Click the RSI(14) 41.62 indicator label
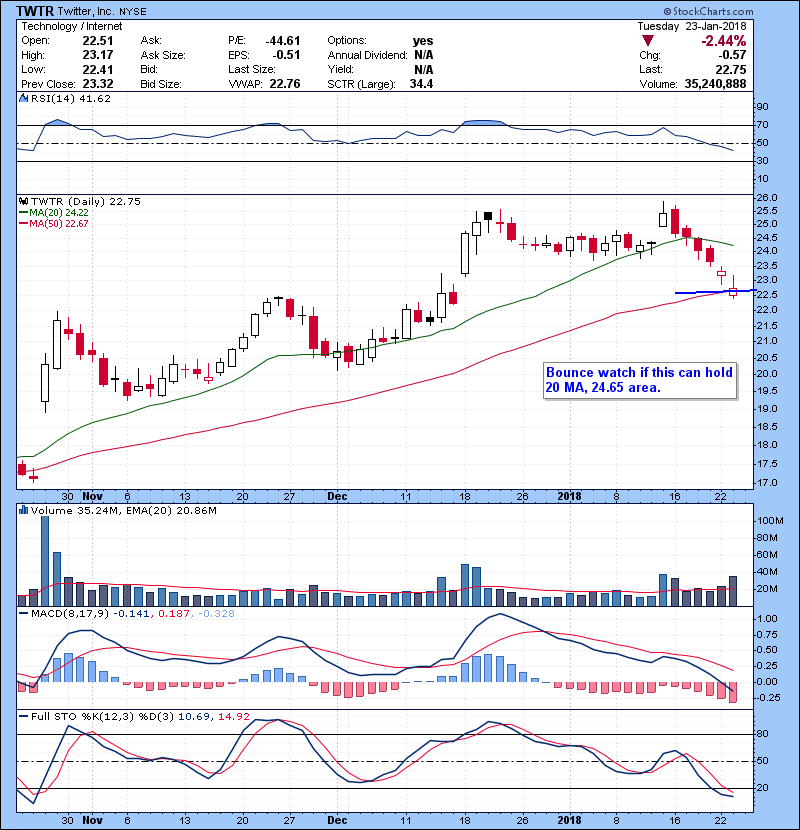Image resolution: width=800 pixels, height=830 pixels. (71, 98)
